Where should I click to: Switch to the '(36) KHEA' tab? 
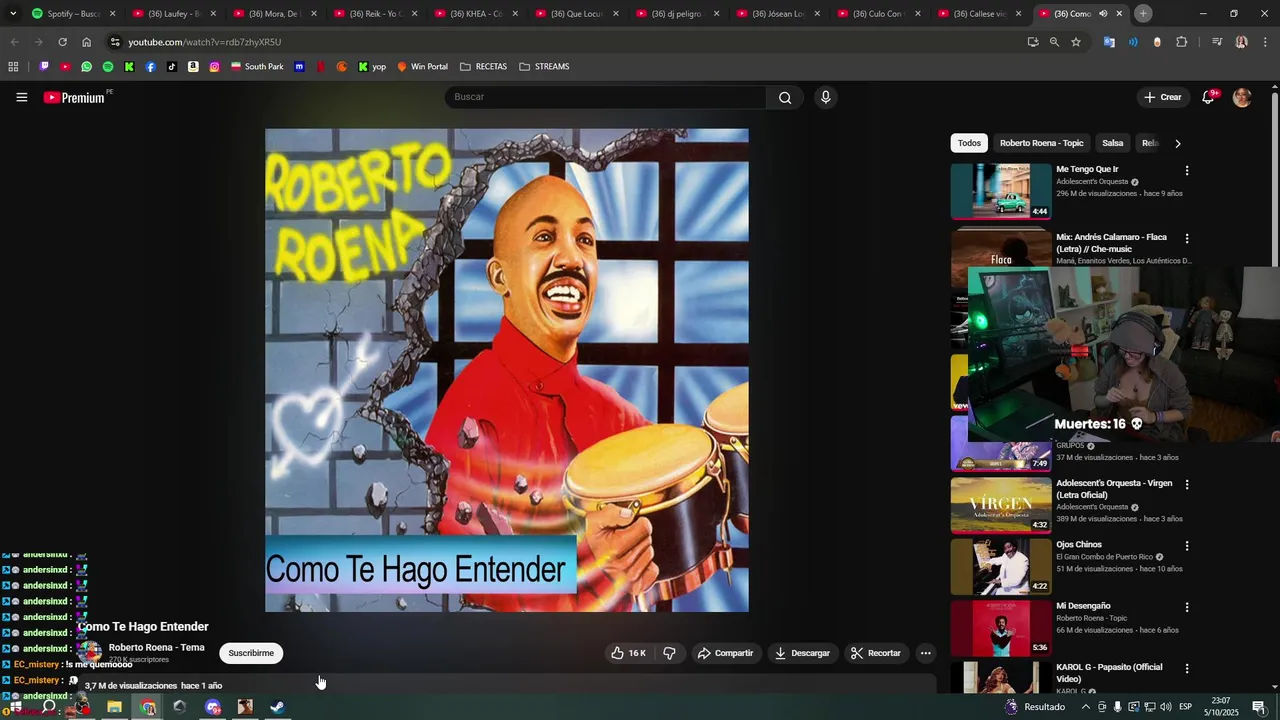[x=475, y=14]
